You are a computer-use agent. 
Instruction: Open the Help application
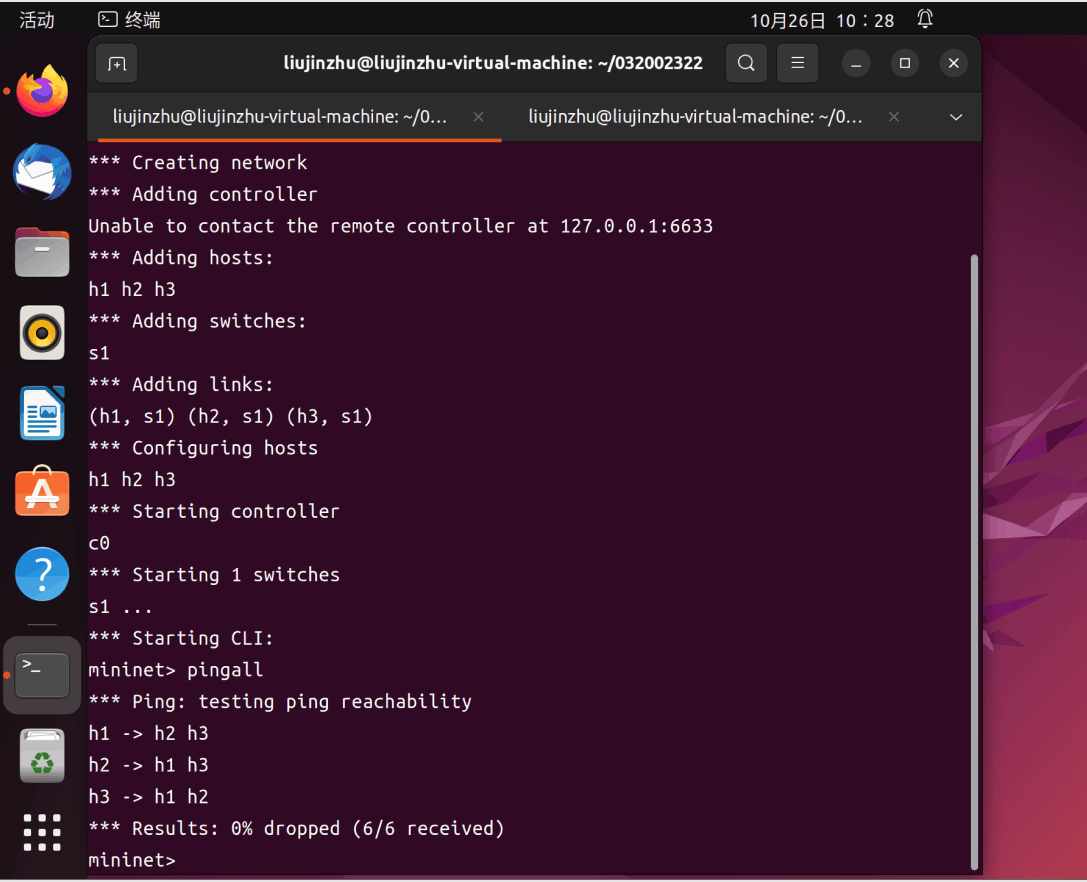[x=42, y=574]
